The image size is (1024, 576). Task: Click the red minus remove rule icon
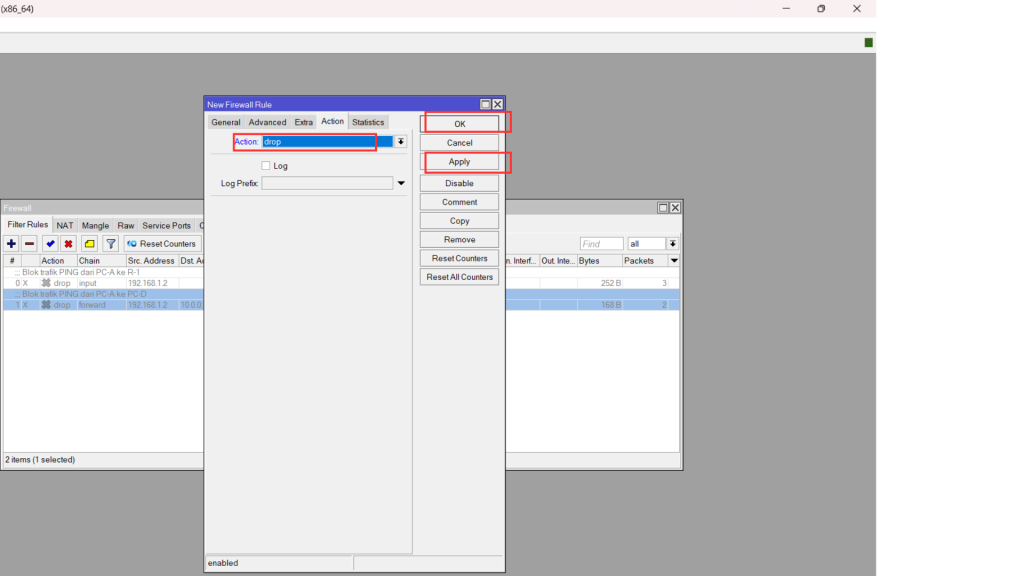[x=30, y=244]
